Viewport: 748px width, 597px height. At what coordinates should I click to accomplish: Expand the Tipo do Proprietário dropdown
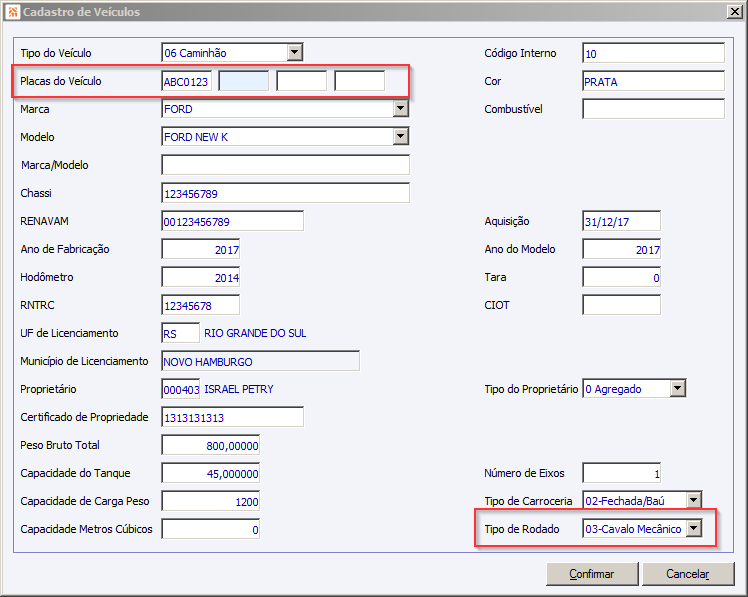[677, 388]
